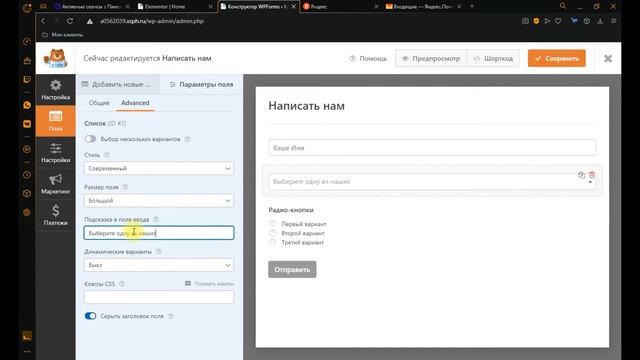This screenshot has height=360, width=640.
Task: Toggle Выбор нескольких вариантов switch
Action: pyautogui.click(x=90, y=139)
